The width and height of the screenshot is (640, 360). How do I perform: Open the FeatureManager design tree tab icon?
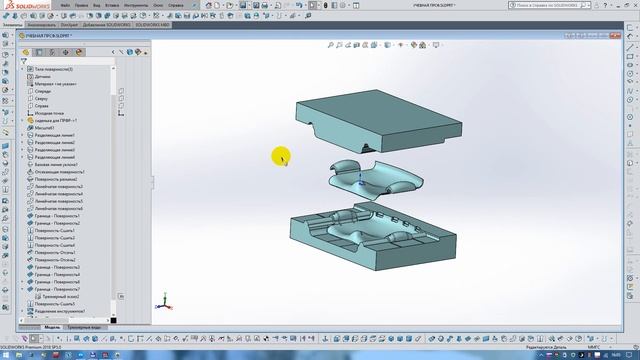tap(26, 52)
